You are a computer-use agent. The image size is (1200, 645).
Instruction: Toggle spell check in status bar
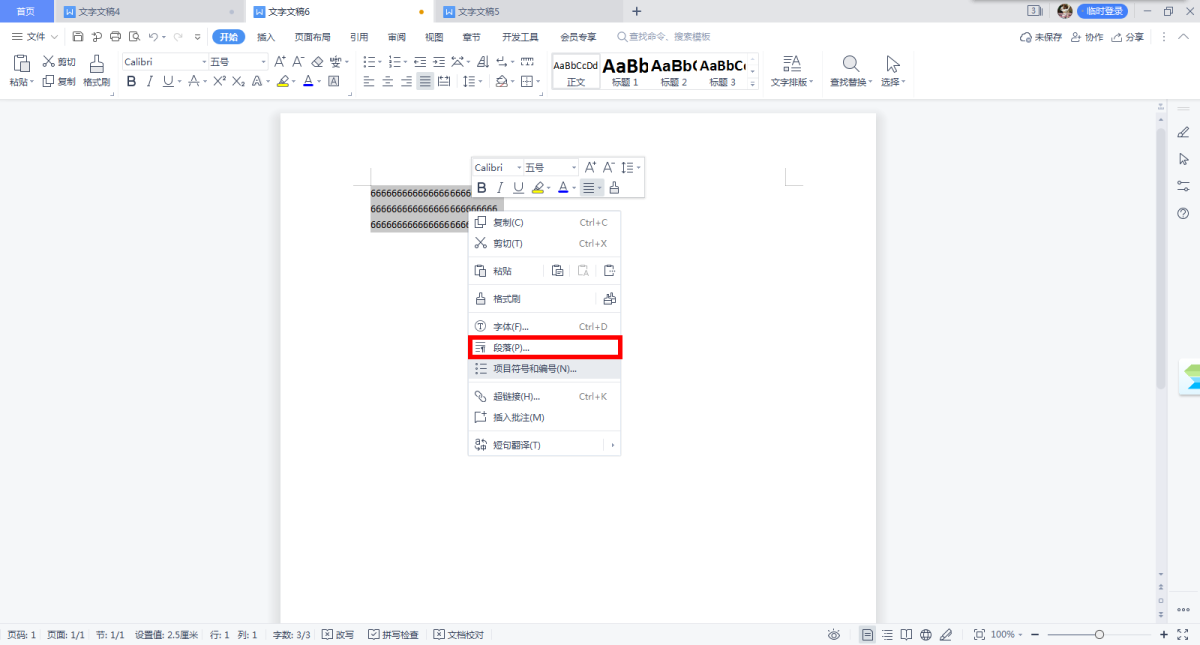pyautogui.click(x=393, y=635)
